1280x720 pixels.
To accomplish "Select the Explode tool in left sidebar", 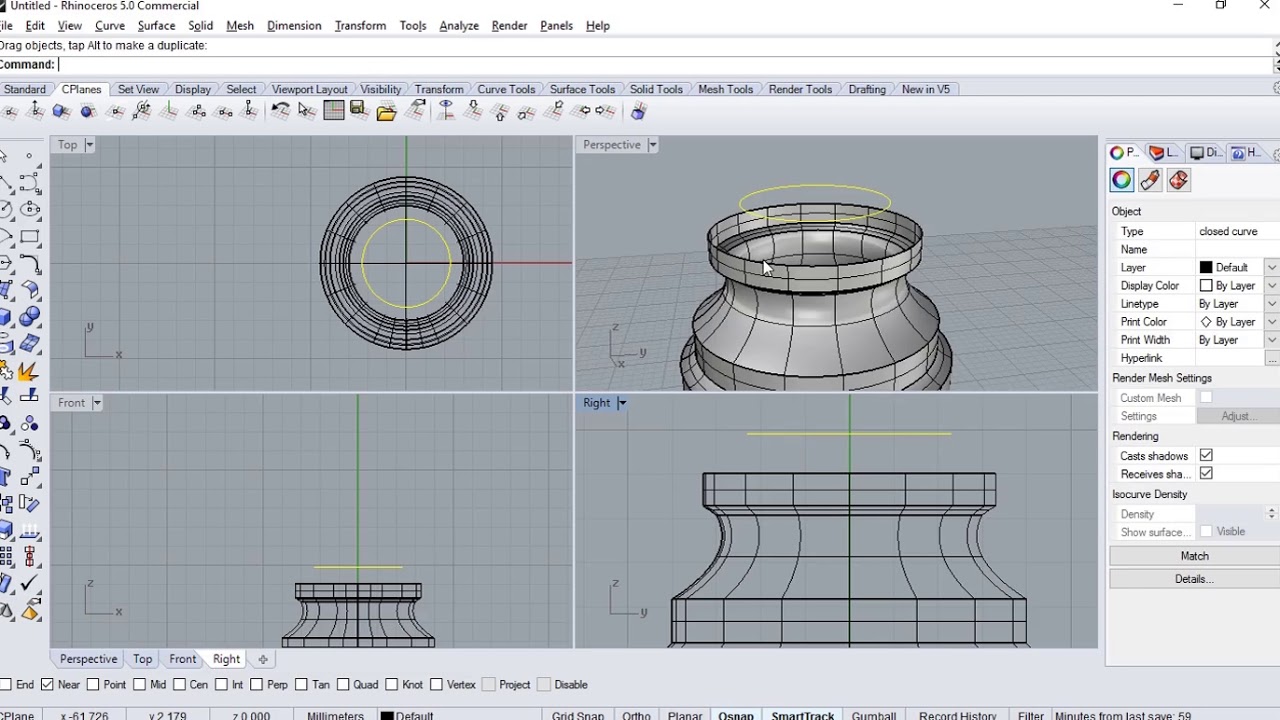I will (x=28, y=373).
